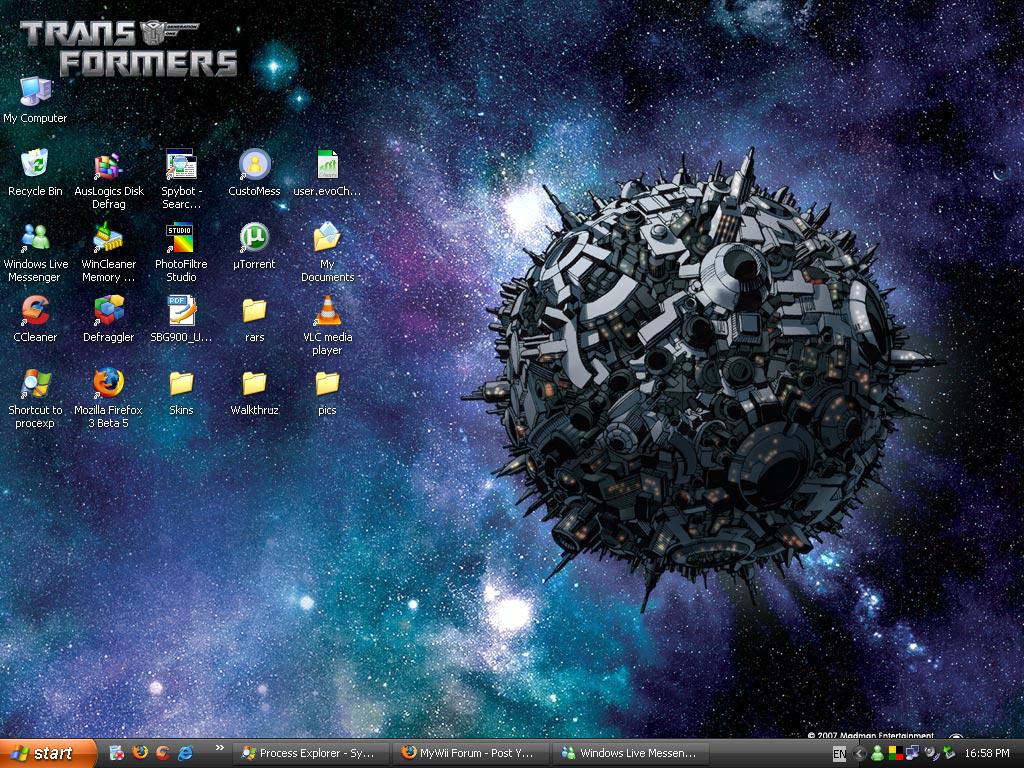
Task: Expand hidden system tray icons arrow
Action: 859,754
